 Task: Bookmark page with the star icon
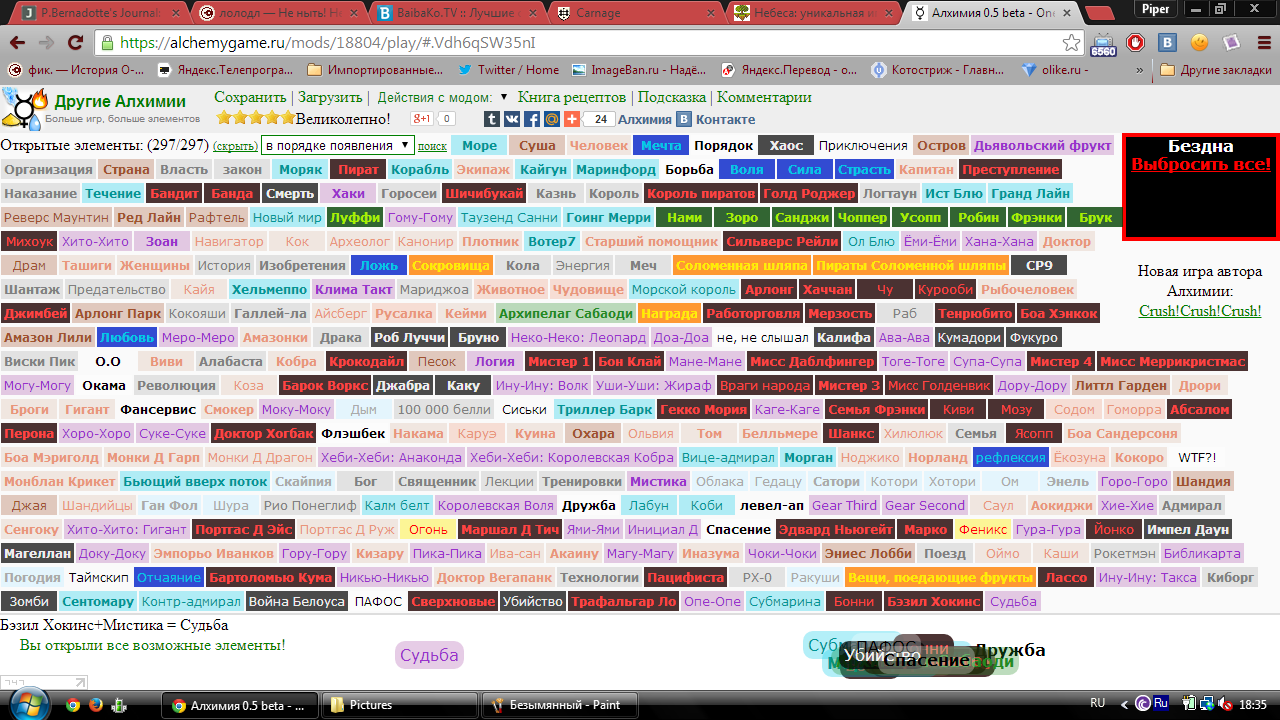1071,43
